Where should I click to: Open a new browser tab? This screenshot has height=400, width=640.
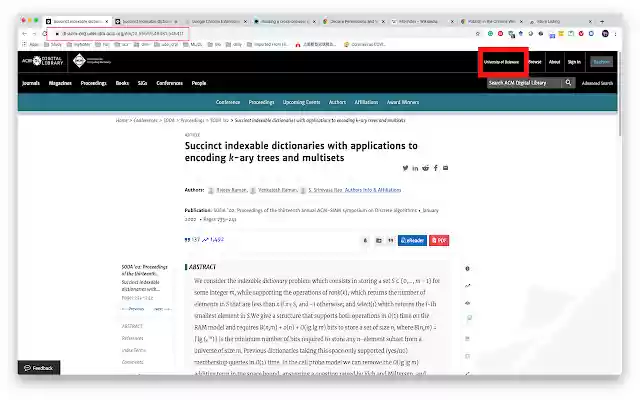point(602,21)
